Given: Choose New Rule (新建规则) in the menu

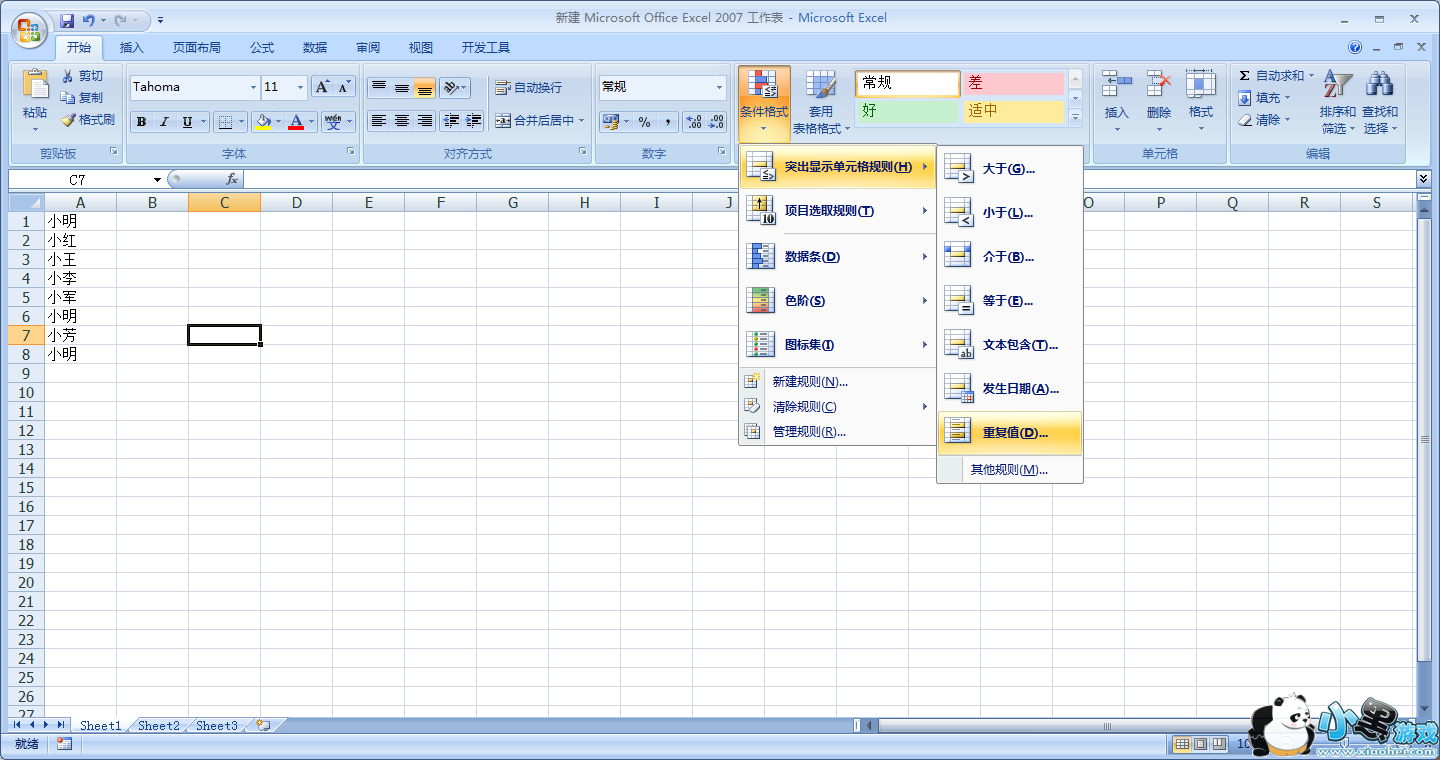Looking at the screenshot, I should [809, 382].
